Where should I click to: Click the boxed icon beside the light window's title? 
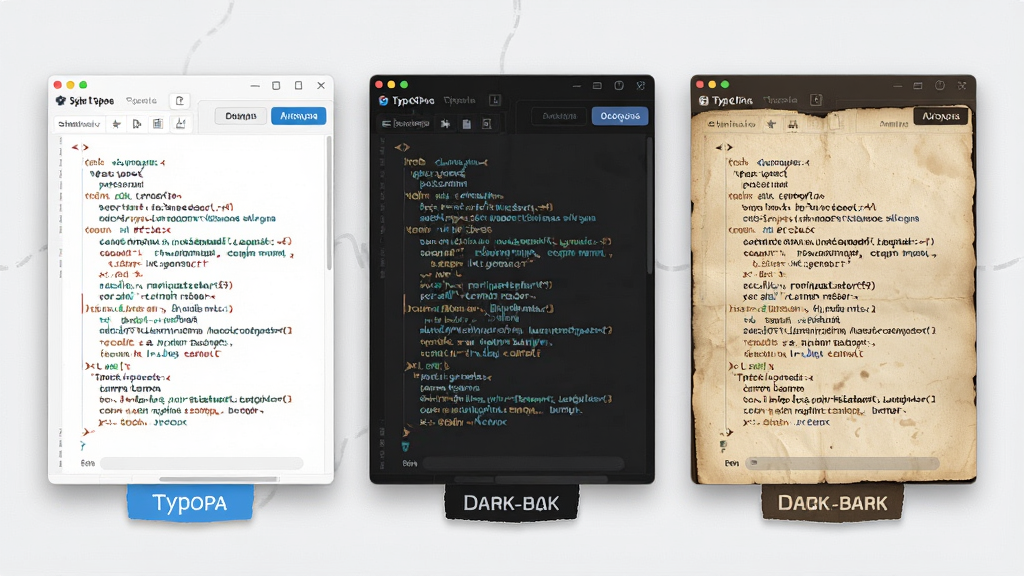click(x=180, y=101)
